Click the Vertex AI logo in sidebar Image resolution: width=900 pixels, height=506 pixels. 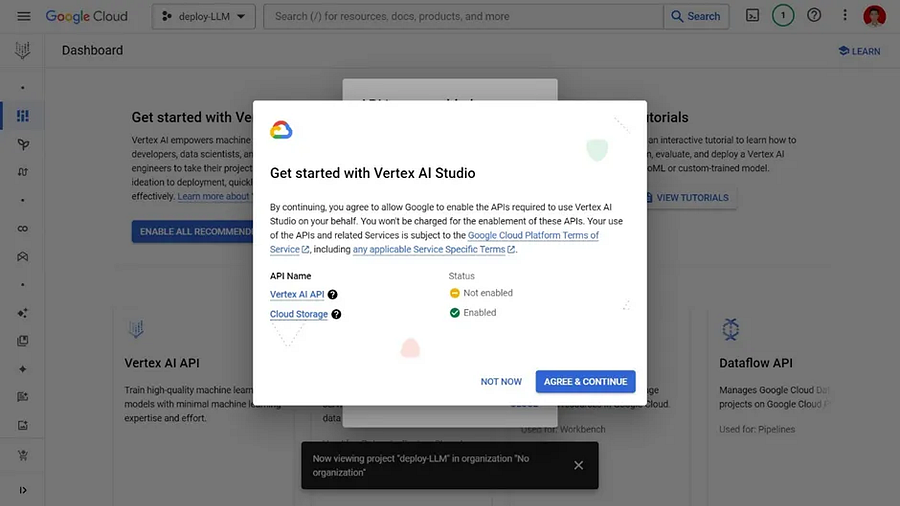point(22,50)
